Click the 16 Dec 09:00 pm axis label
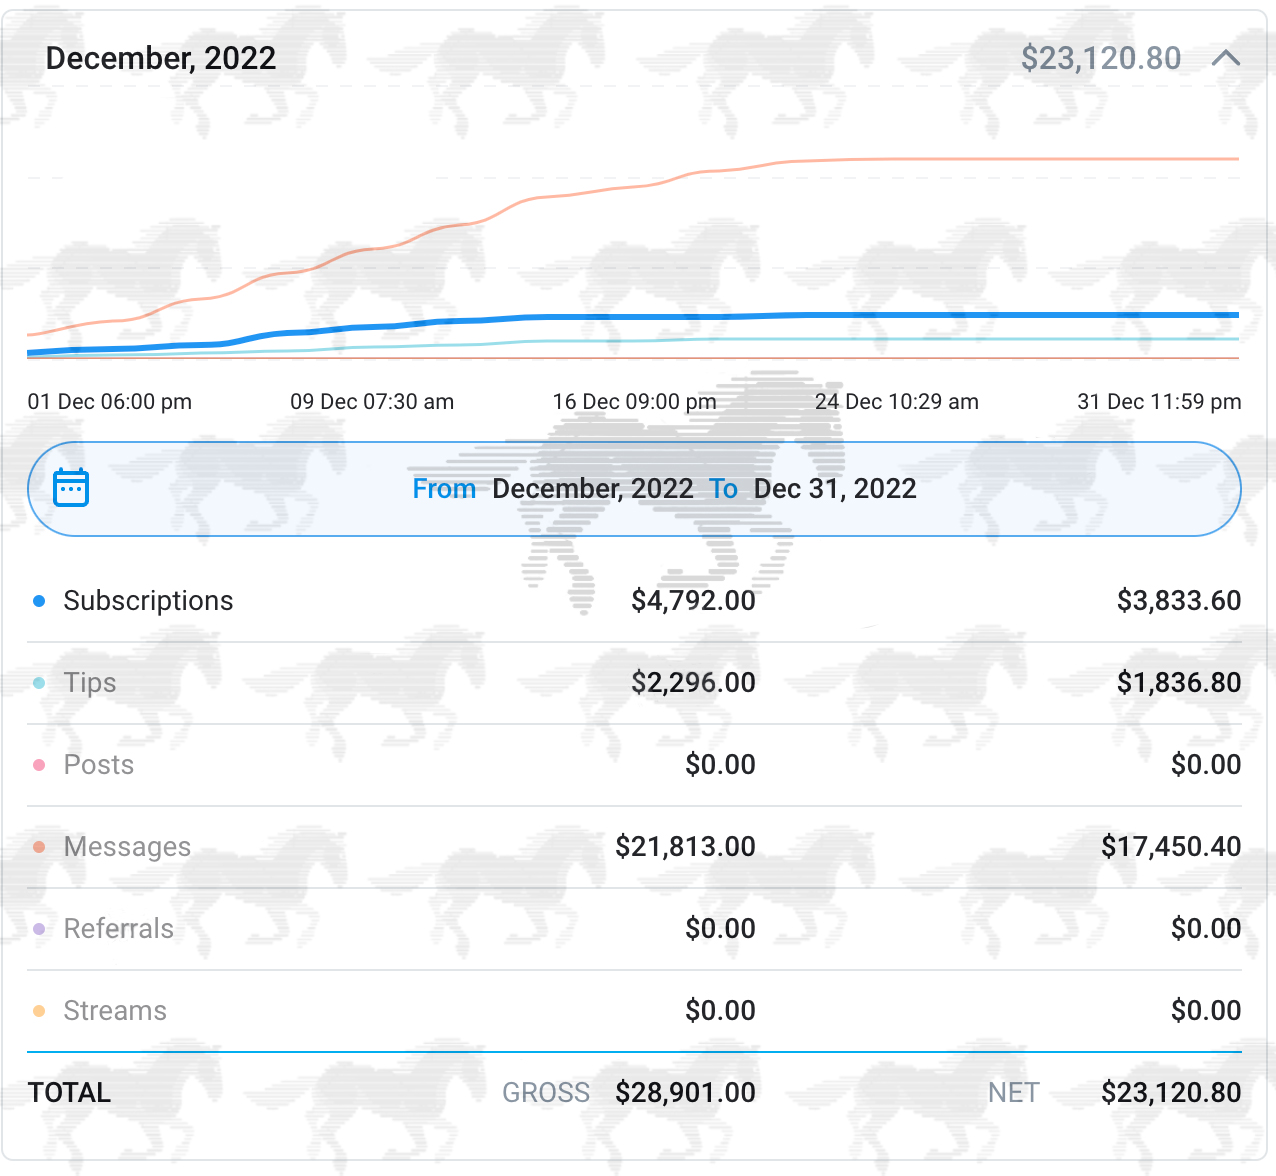This screenshot has width=1276, height=1176. coord(634,402)
